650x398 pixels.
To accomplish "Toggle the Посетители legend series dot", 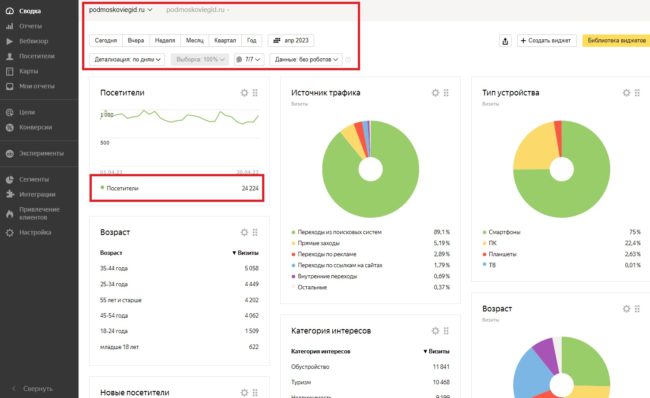I will (102, 188).
